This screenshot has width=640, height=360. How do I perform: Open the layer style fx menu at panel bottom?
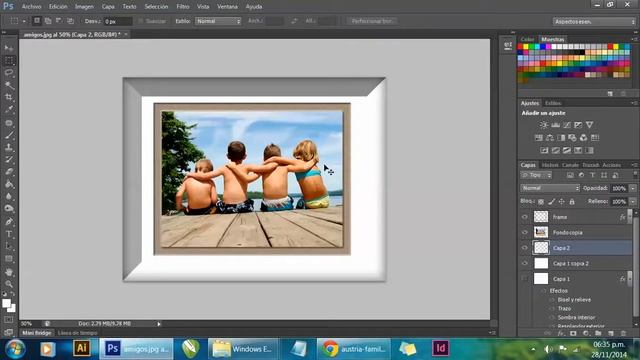(561, 333)
